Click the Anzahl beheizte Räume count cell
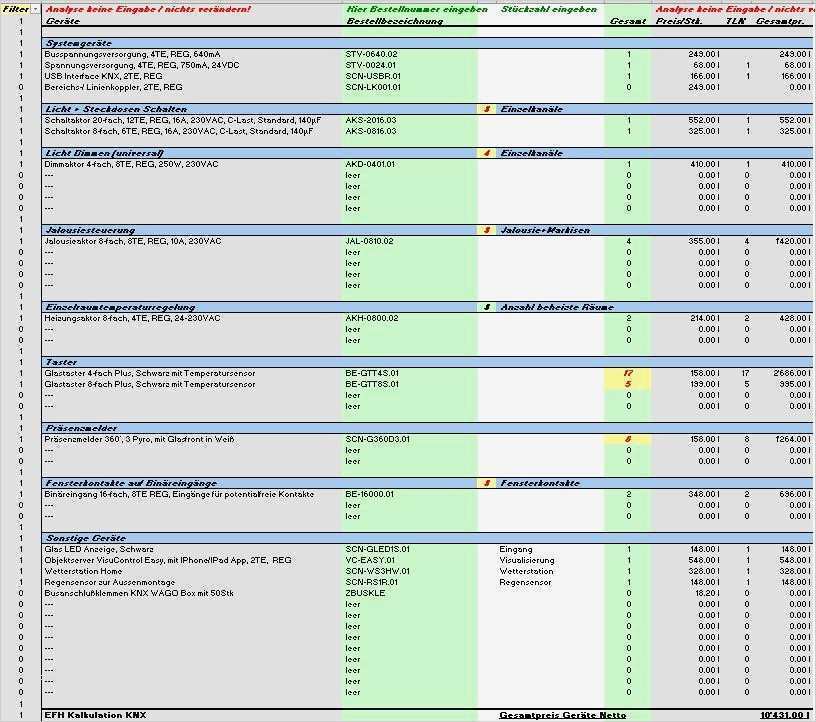 (488, 307)
